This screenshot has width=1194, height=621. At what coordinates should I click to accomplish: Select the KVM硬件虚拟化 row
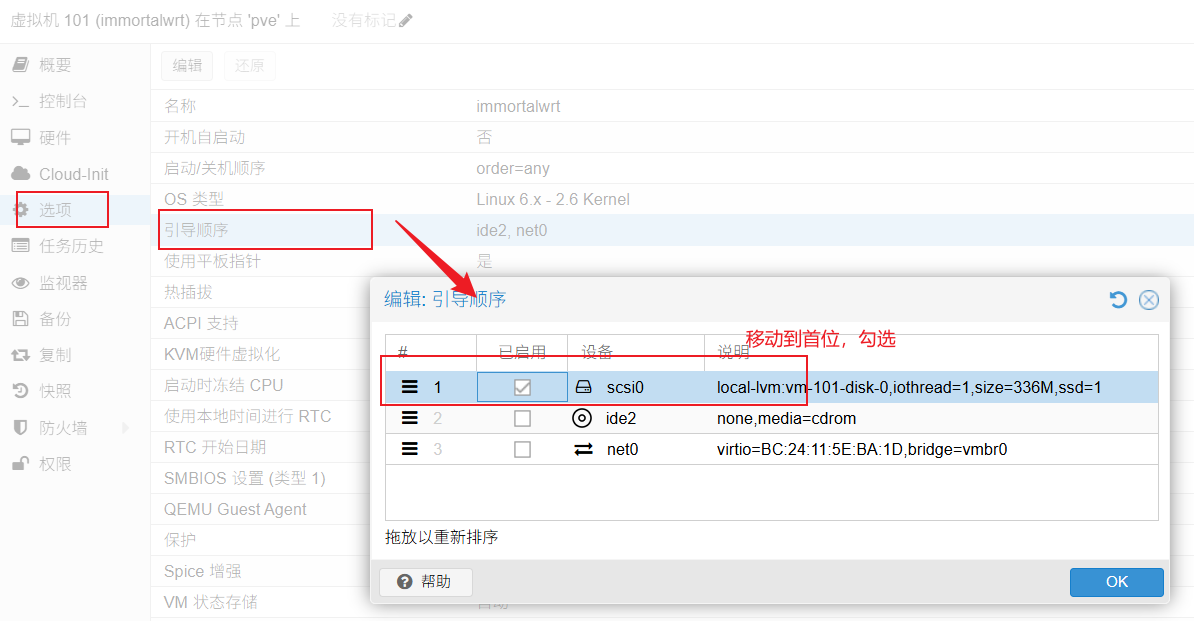click(x=260, y=355)
